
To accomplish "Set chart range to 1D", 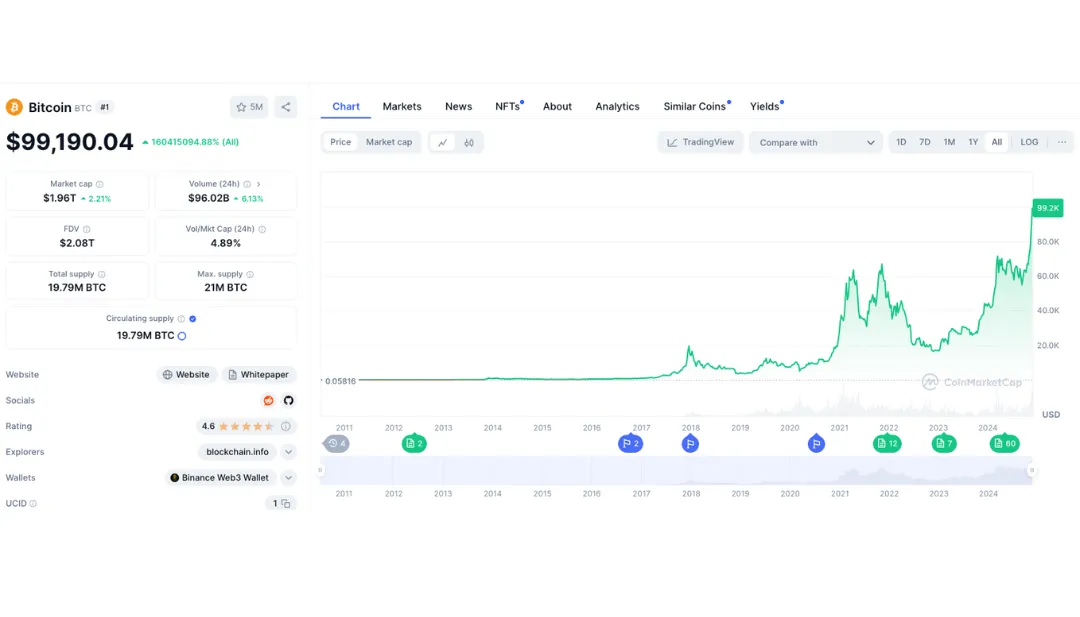I will click(901, 143).
